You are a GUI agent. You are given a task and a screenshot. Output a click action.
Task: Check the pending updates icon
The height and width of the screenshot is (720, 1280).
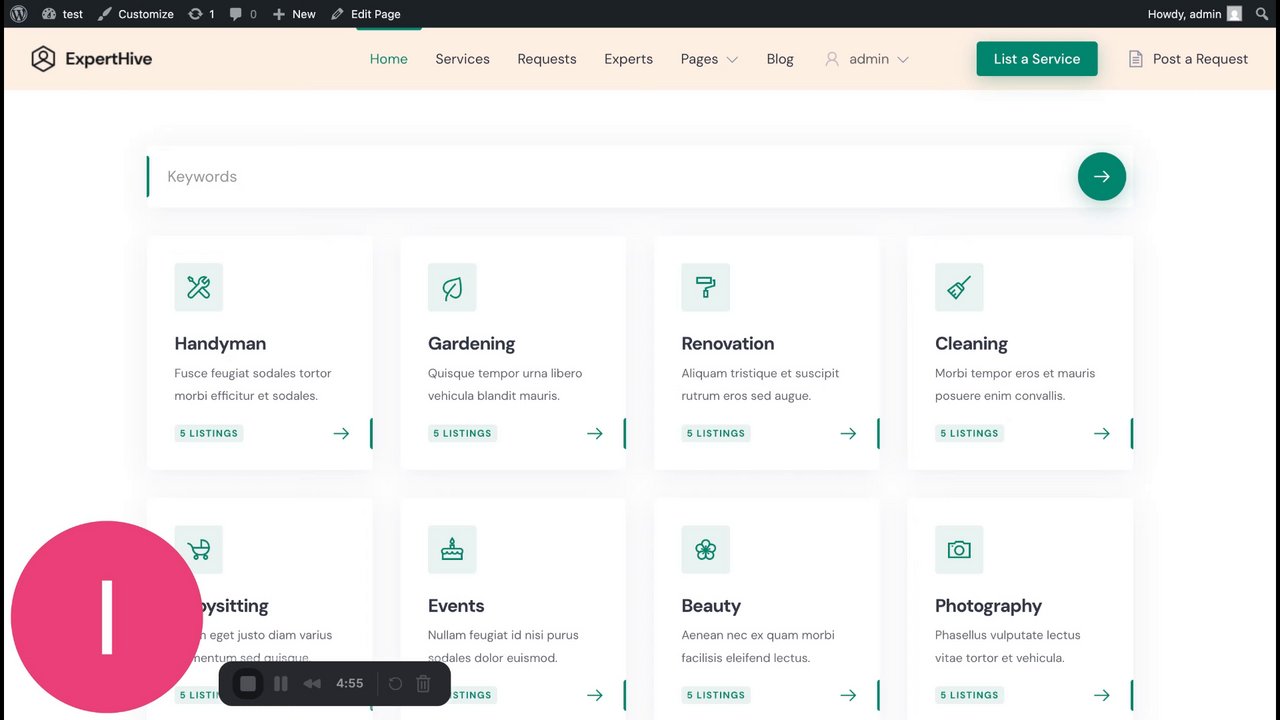point(201,14)
